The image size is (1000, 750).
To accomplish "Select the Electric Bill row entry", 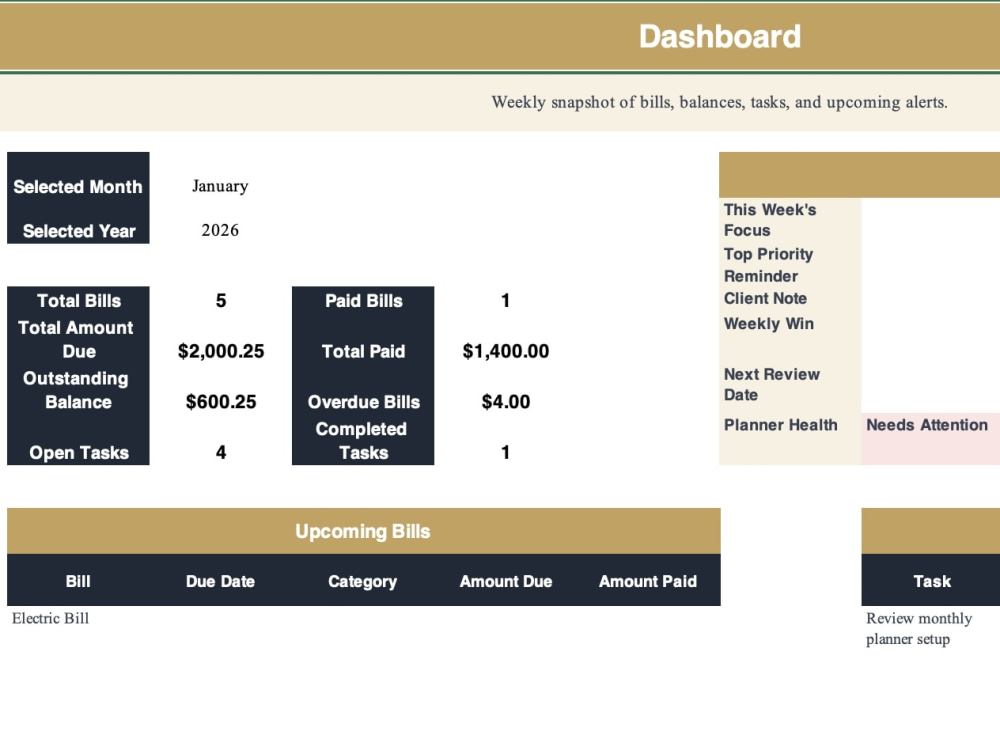I will click(x=50, y=618).
